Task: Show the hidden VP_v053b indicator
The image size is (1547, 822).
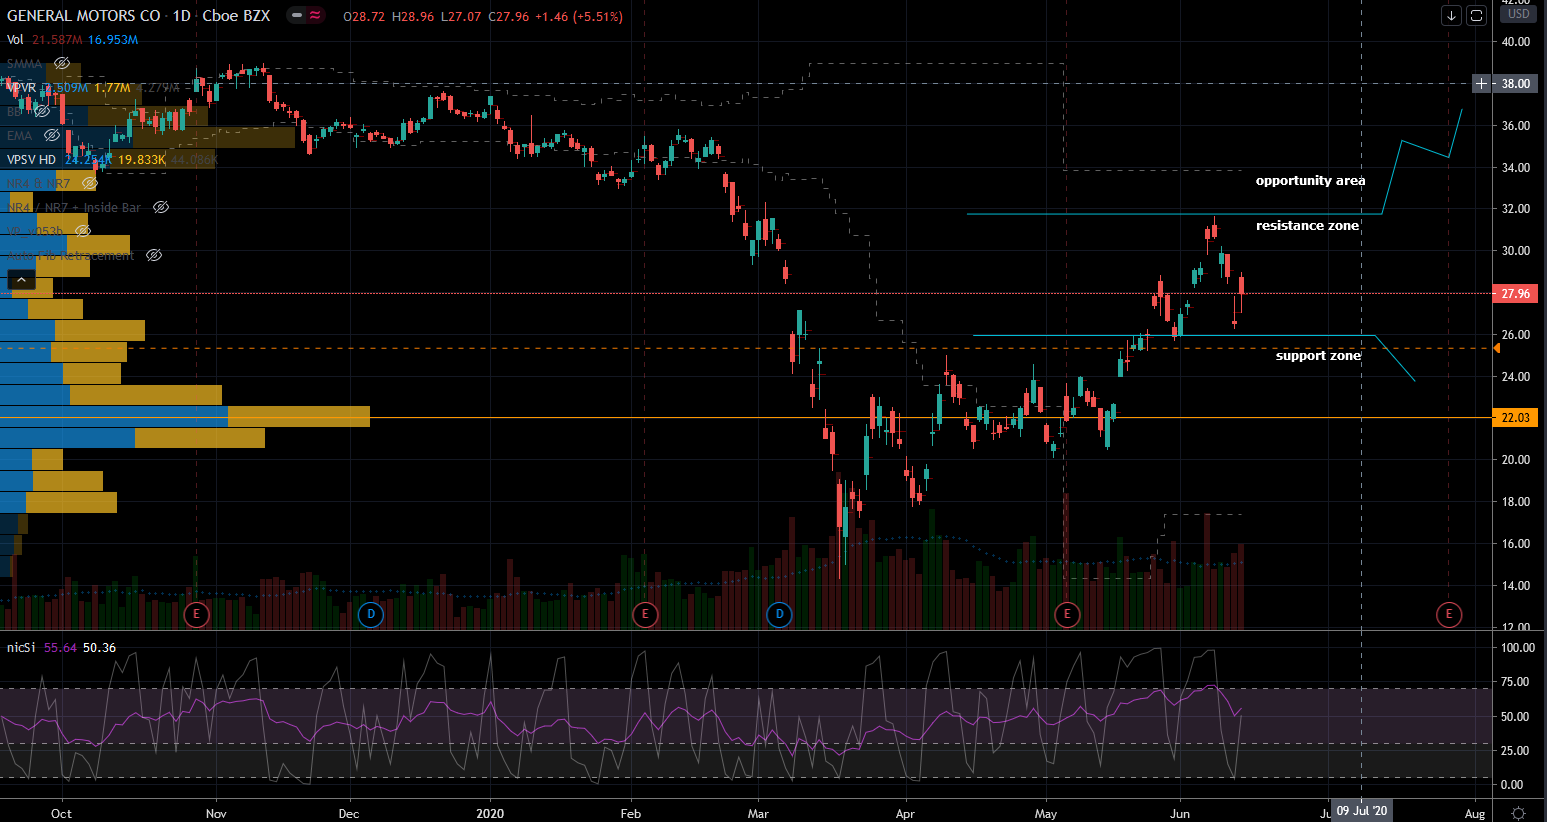Action: point(84,232)
